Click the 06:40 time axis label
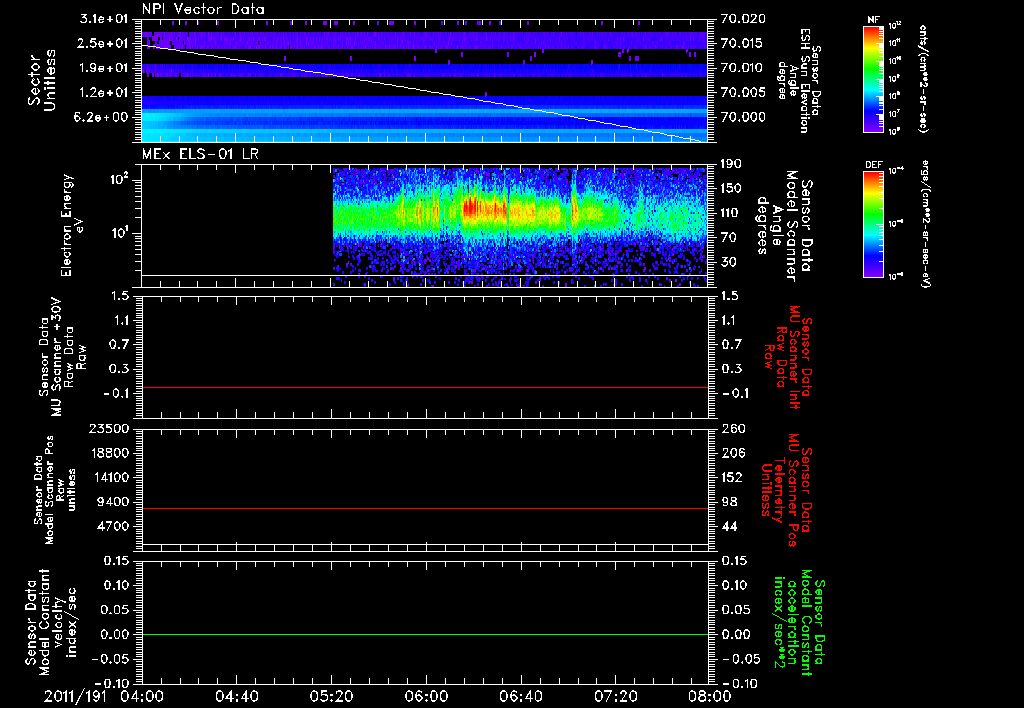The height and width of the screenshot is (708, 1024). [519, 695]
